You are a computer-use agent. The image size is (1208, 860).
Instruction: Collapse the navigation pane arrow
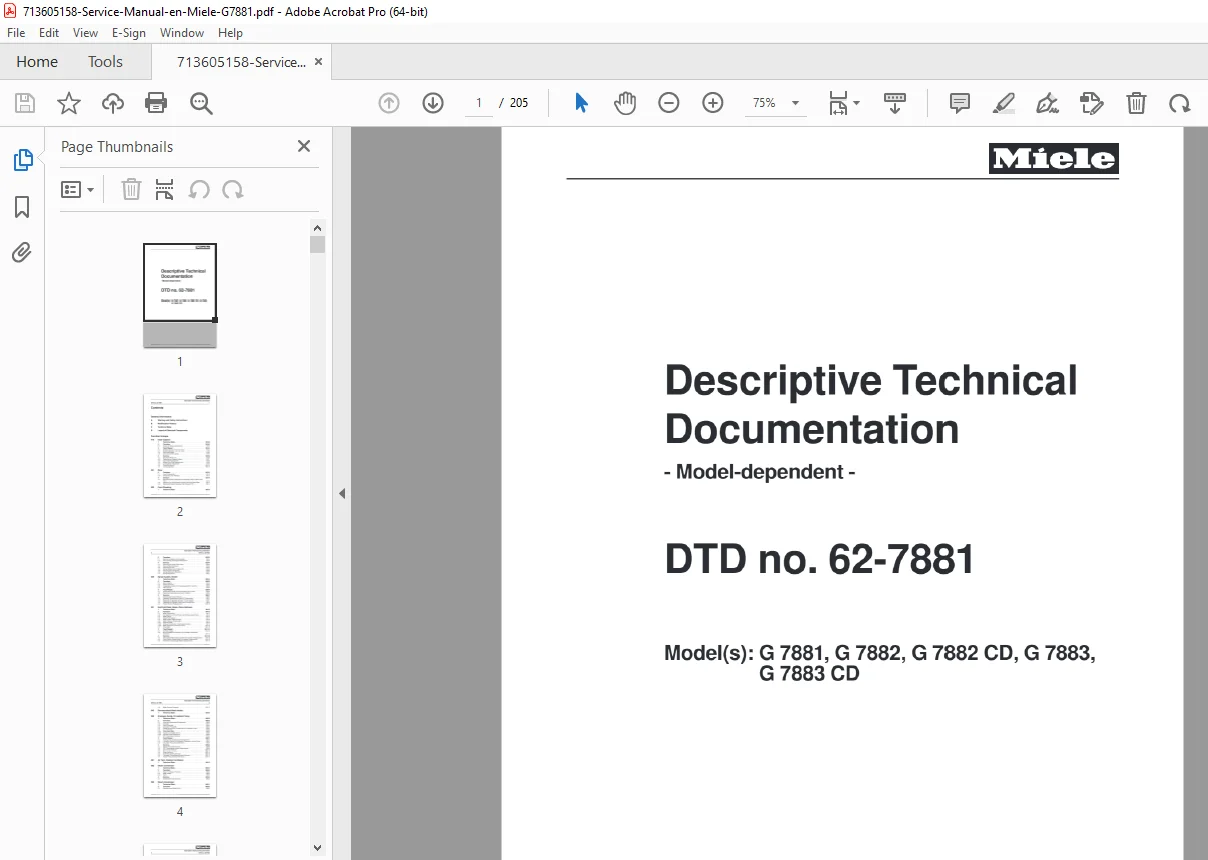click(x=342, y=493)
